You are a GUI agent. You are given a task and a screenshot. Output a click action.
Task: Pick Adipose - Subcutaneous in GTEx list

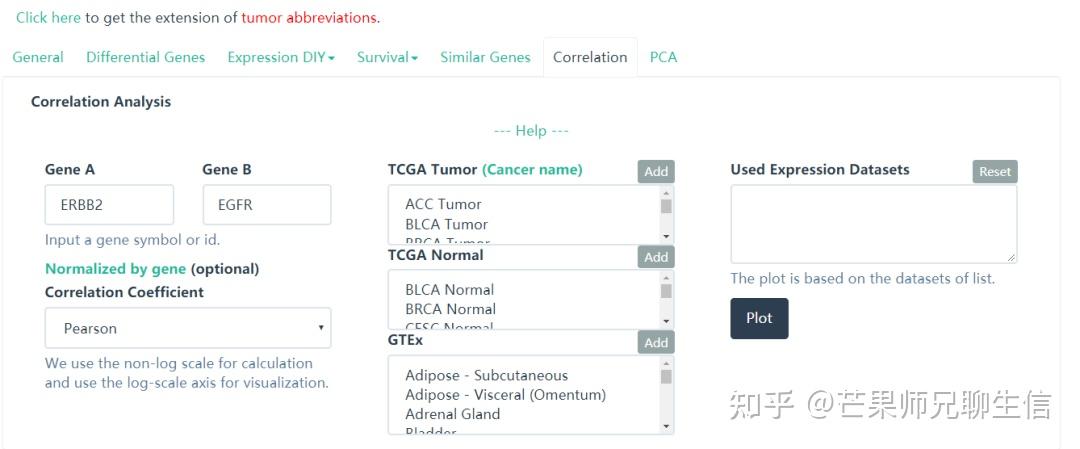click(486, 376)
